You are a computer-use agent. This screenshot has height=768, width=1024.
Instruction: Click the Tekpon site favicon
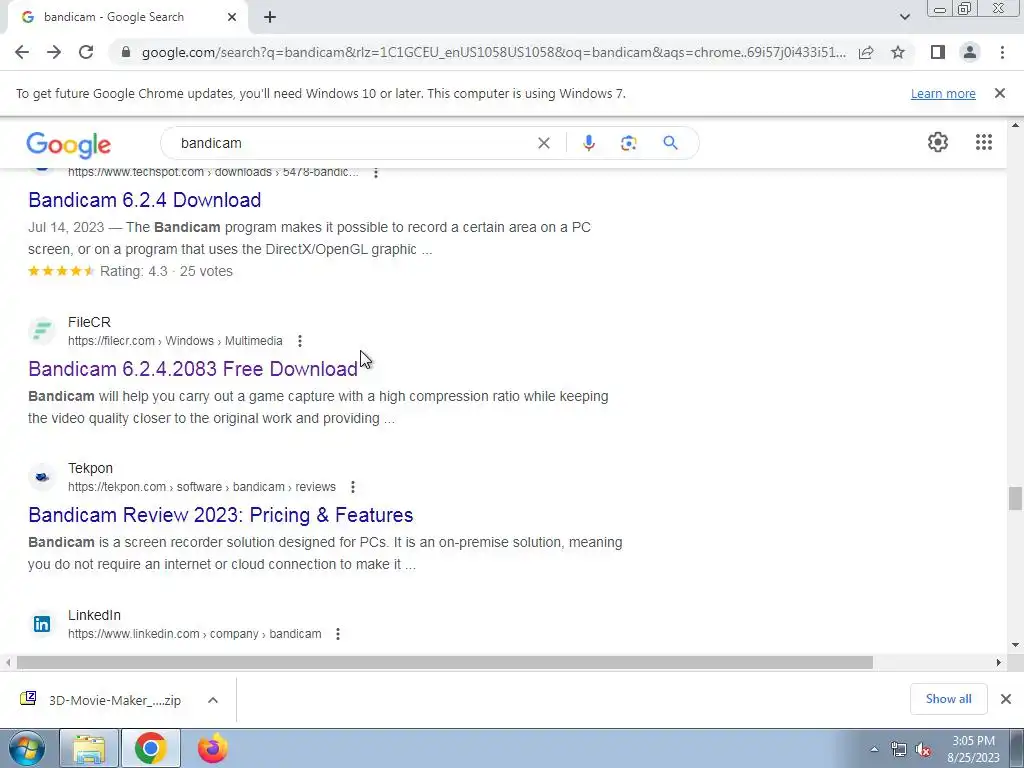coord(42,477)
